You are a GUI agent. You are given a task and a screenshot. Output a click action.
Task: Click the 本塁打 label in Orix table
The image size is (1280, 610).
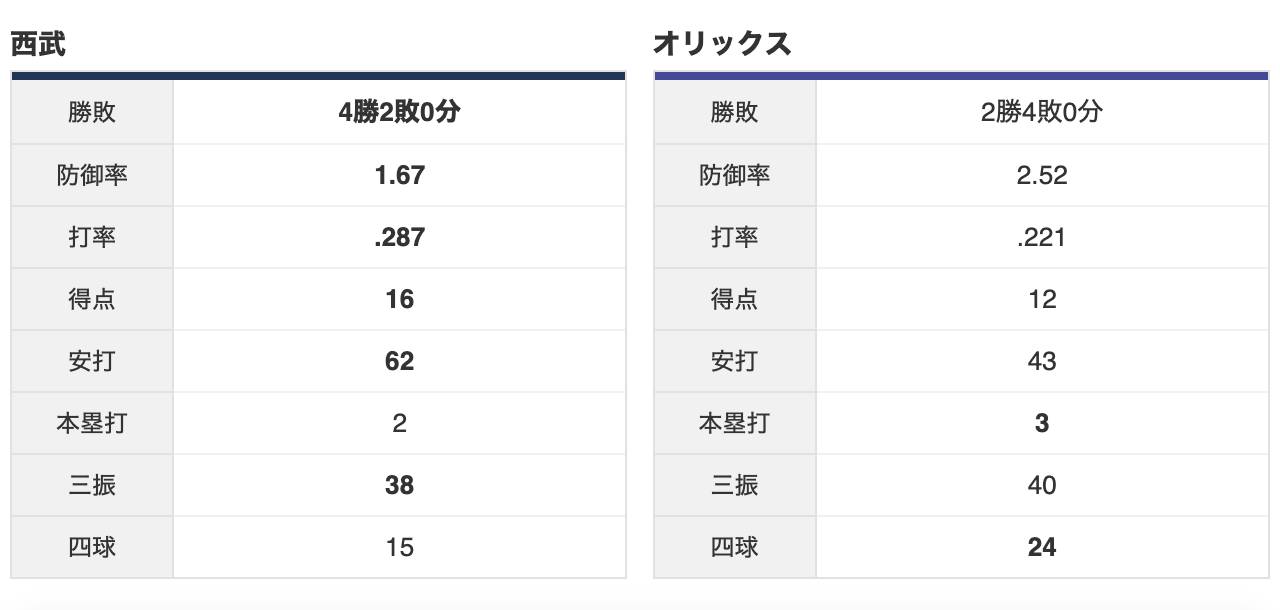734,423
